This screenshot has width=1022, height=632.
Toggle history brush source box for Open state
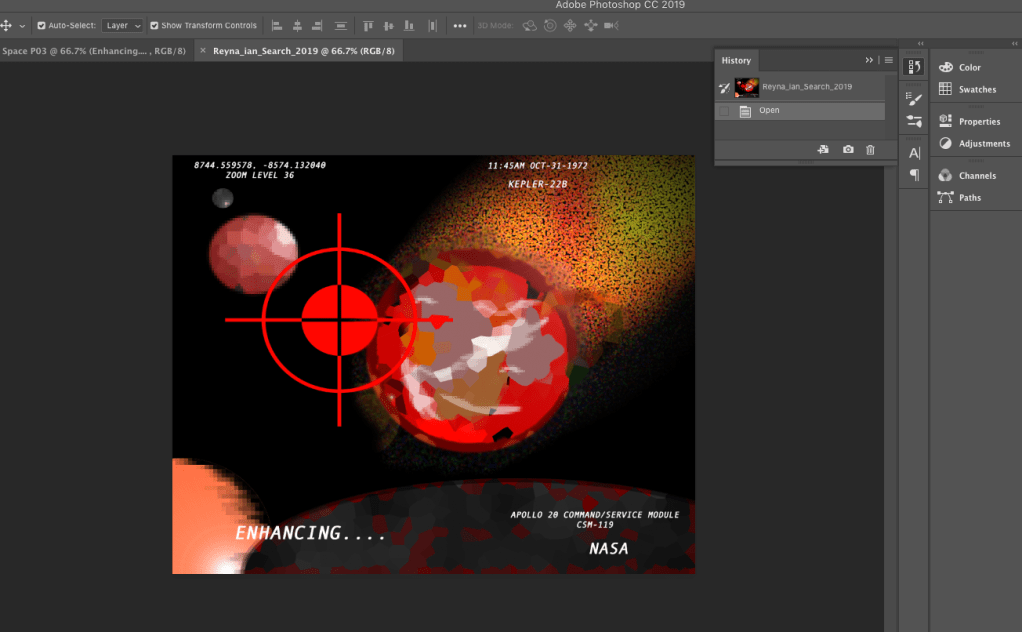tap(724, 111)
